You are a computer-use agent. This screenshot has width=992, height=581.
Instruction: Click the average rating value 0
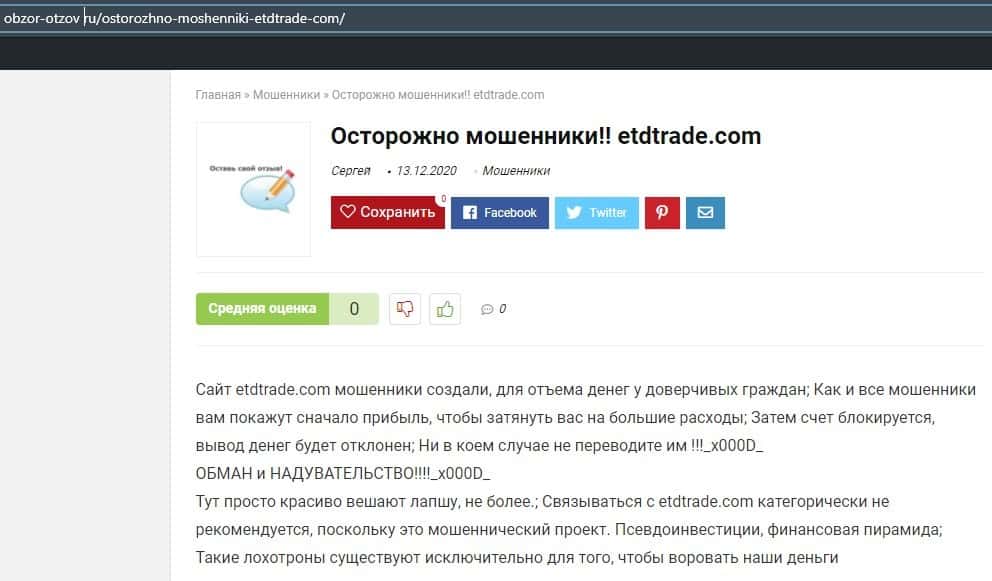point(354,309)
